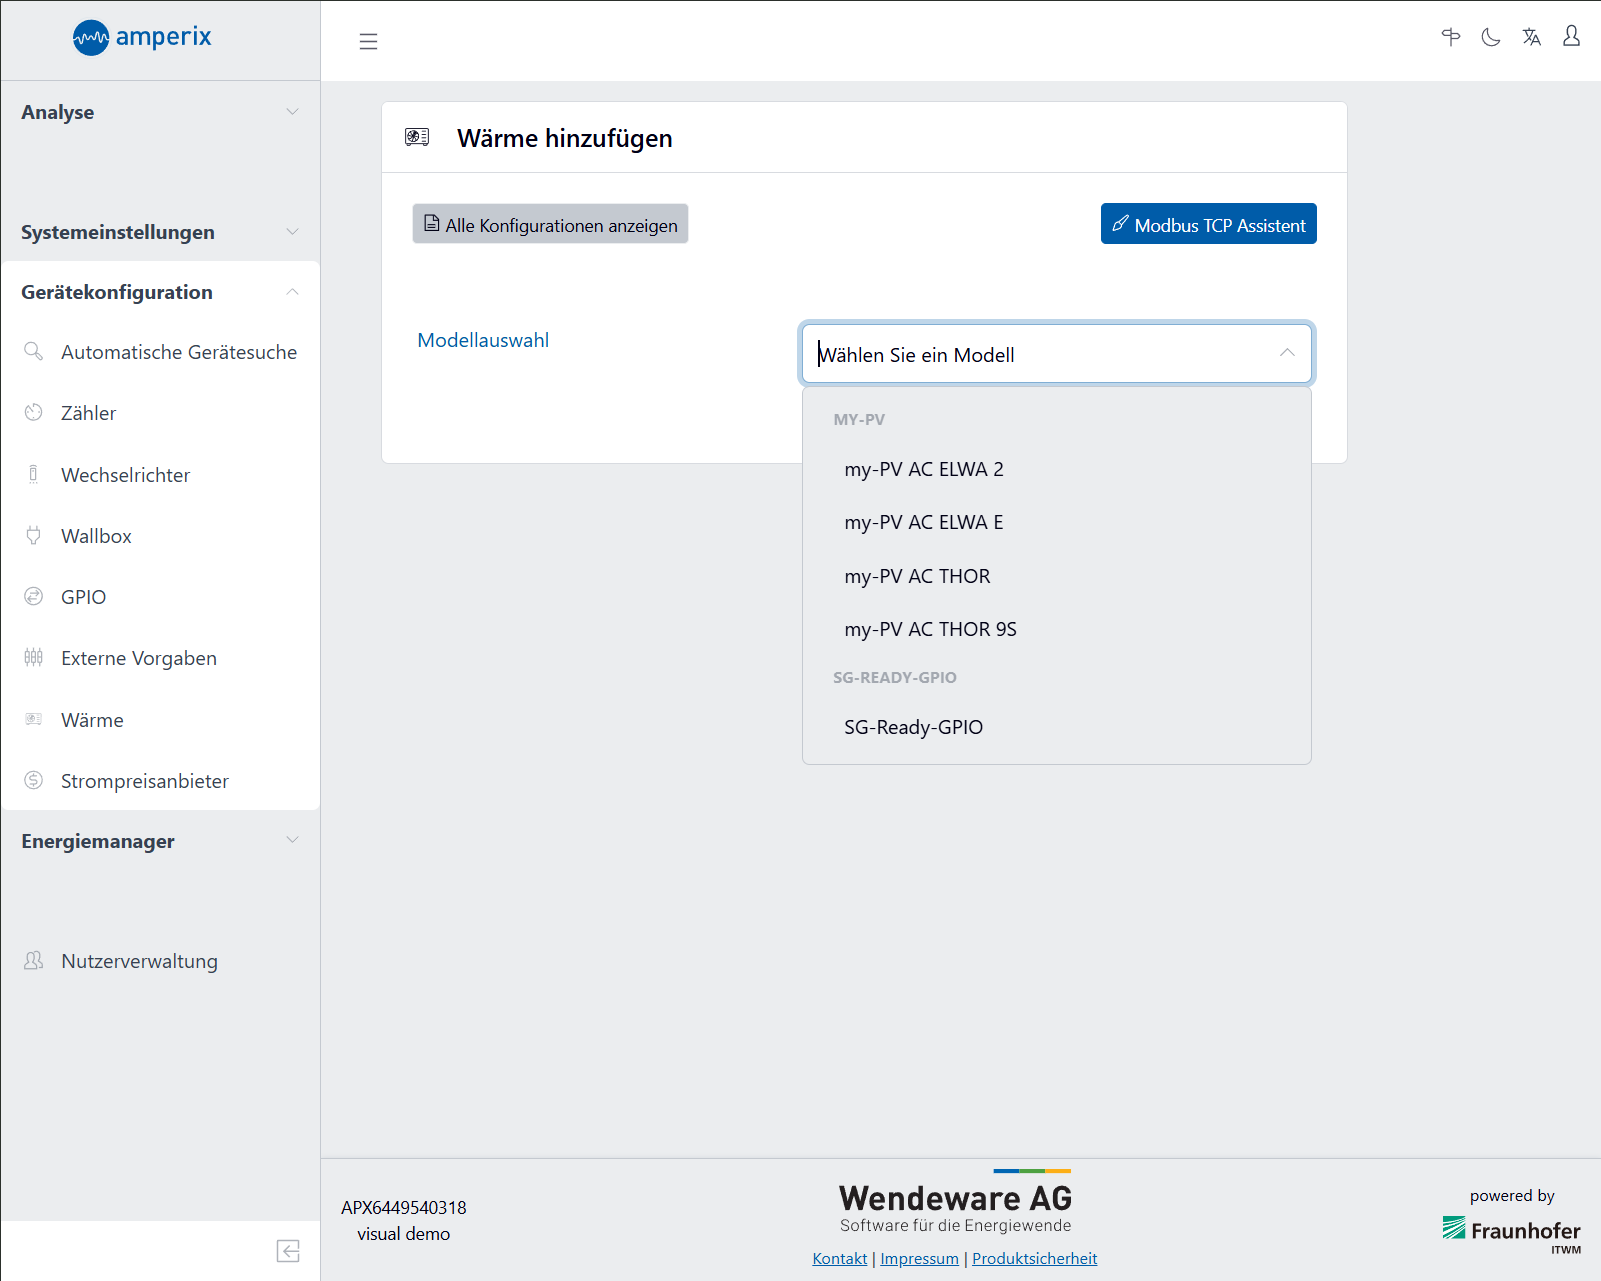The height and width of the screenshot is (1281, 1601).
Task: Toggle dark mode moon icon
Action: [x=1491, y=38]
